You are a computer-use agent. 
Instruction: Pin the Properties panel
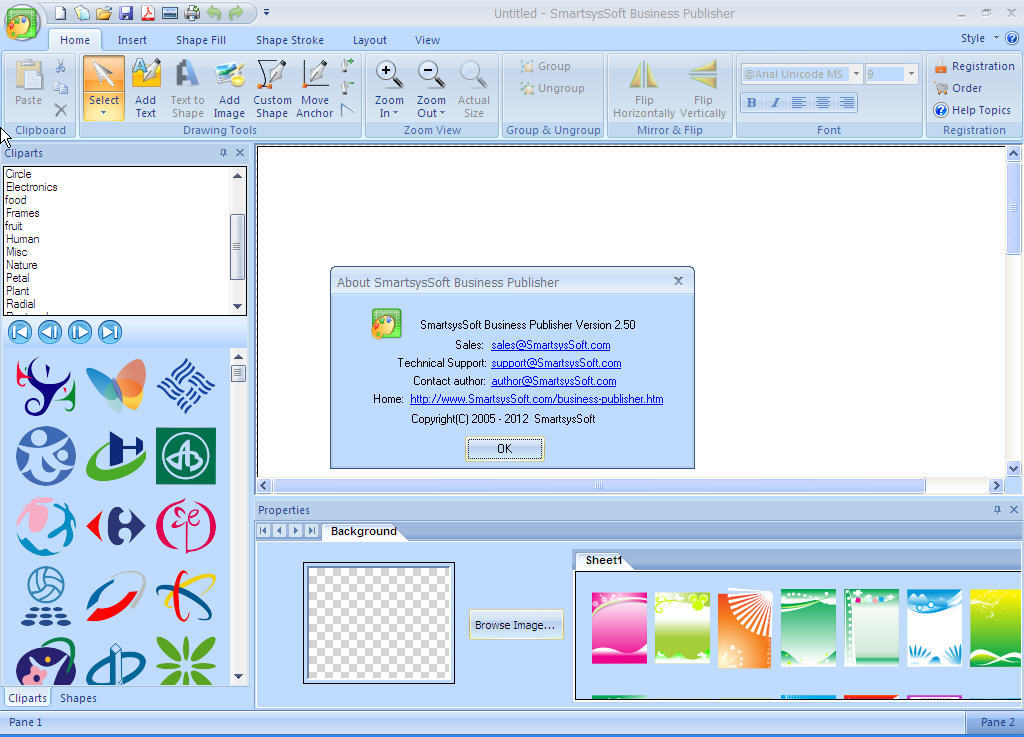click(x=997, y=510)
